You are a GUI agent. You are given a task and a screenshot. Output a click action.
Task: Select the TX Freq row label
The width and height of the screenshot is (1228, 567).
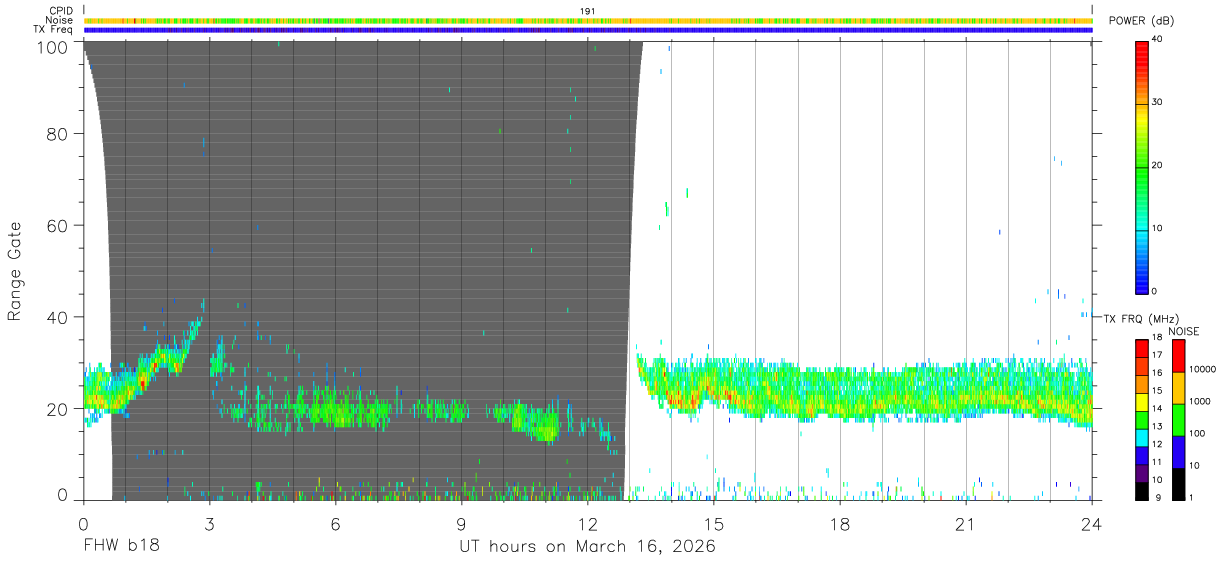(54, 30)
